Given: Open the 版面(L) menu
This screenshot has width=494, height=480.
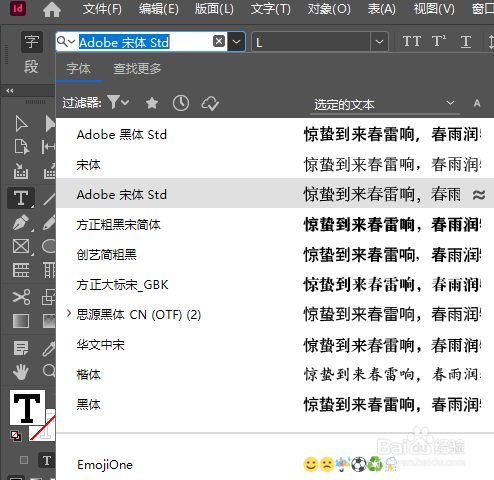Looking at the screenshot, I should [214, 9].
